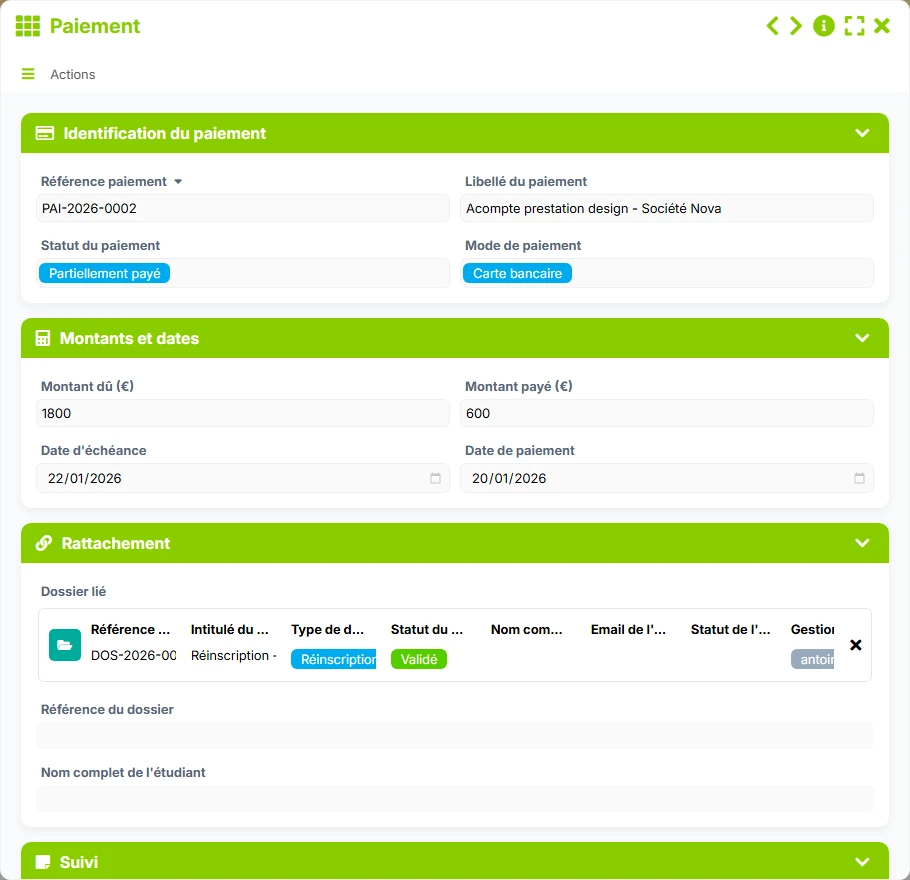Screen dimensions: 910x880
Task: Click the Libellé du paiement input field
Action: pyautogui.click(x=667, y=208)
